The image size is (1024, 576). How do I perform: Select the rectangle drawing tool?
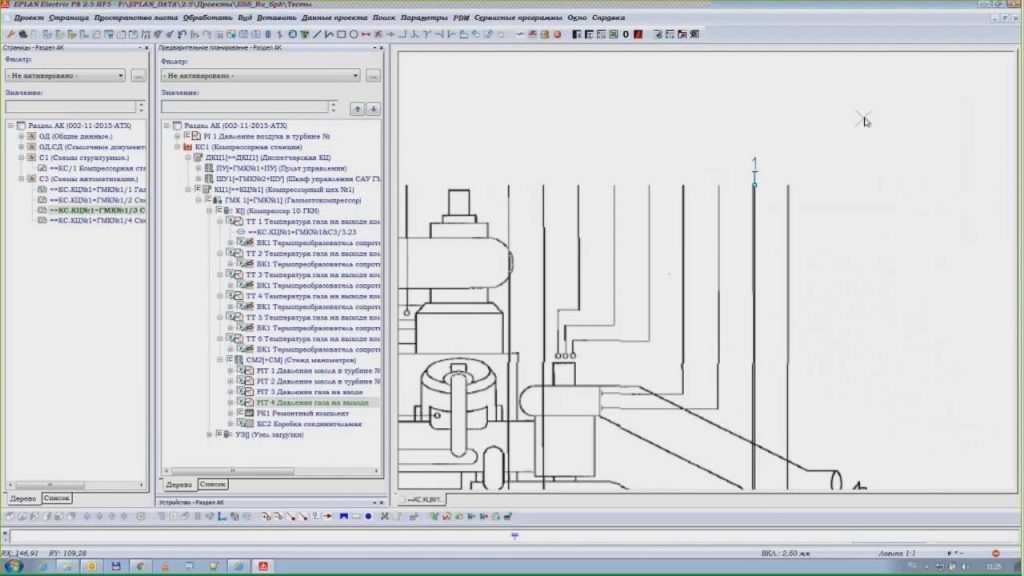[342, 34]
